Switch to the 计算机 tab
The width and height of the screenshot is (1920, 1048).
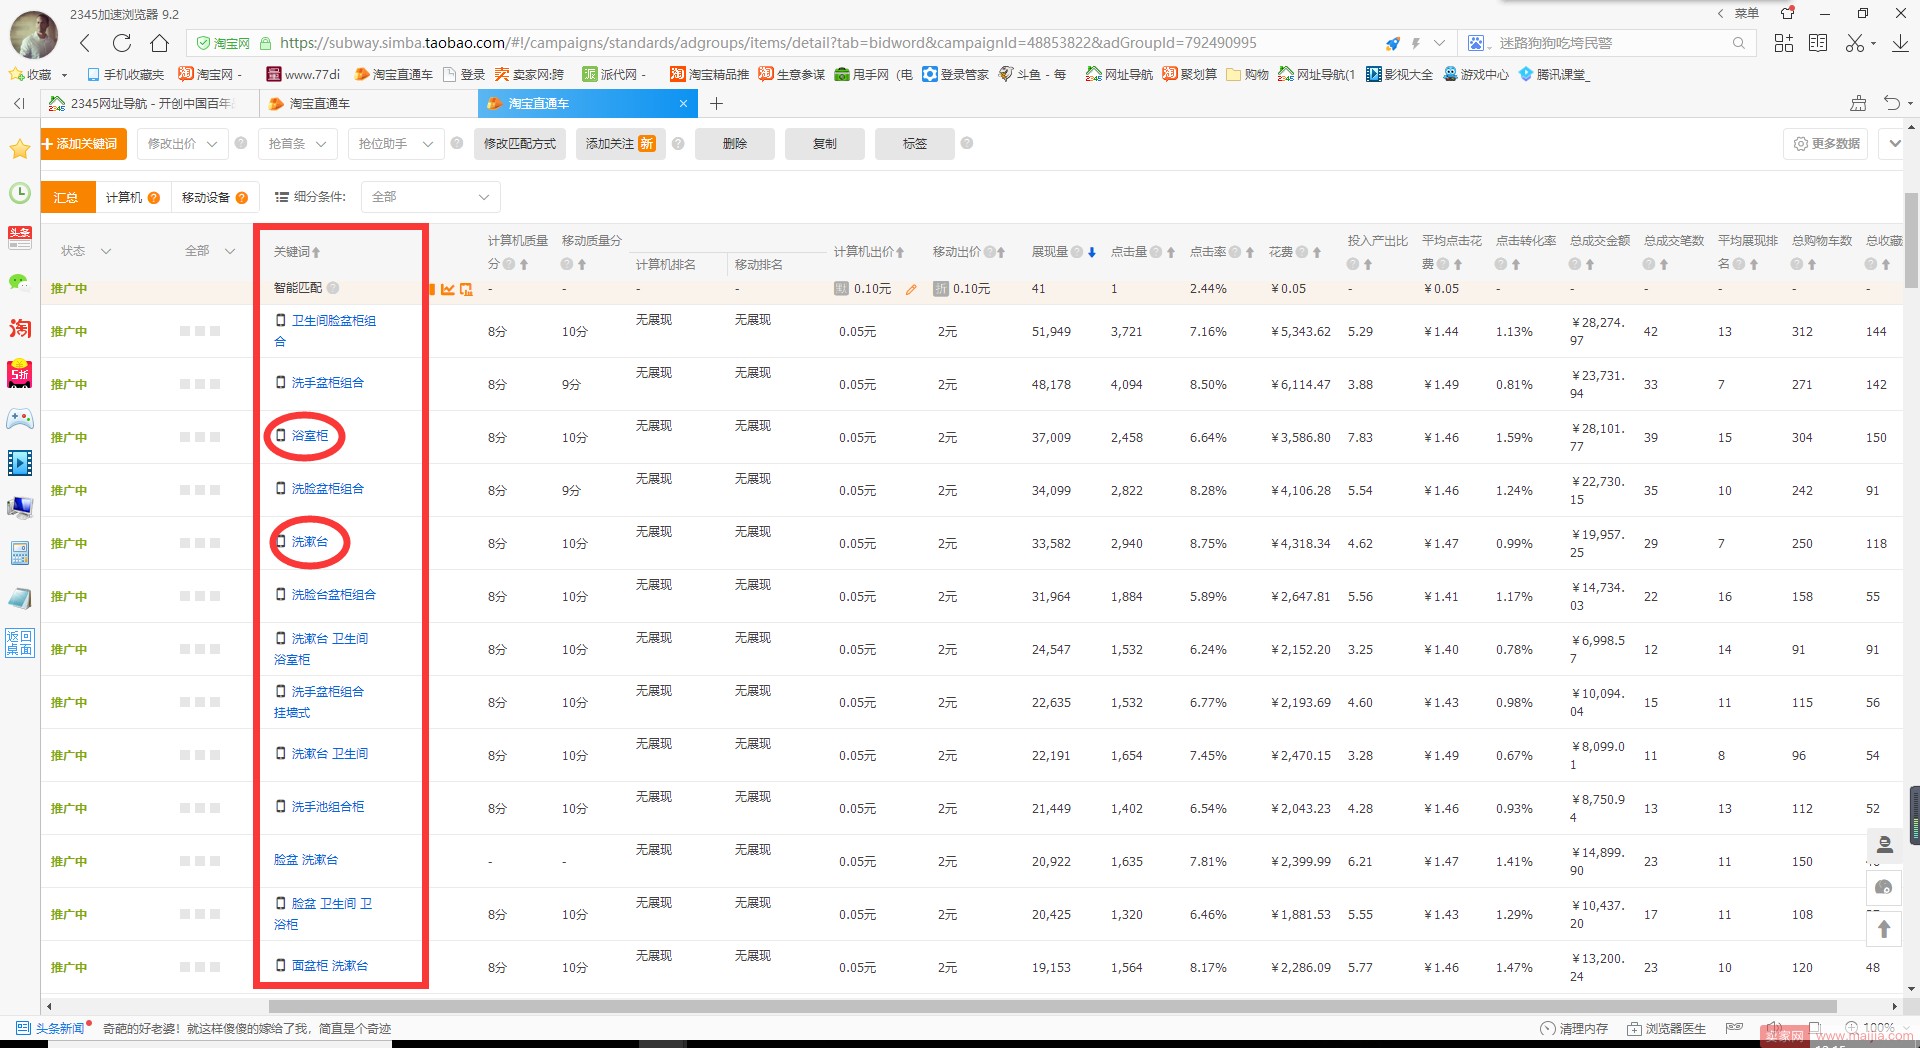tap(132, 197)
